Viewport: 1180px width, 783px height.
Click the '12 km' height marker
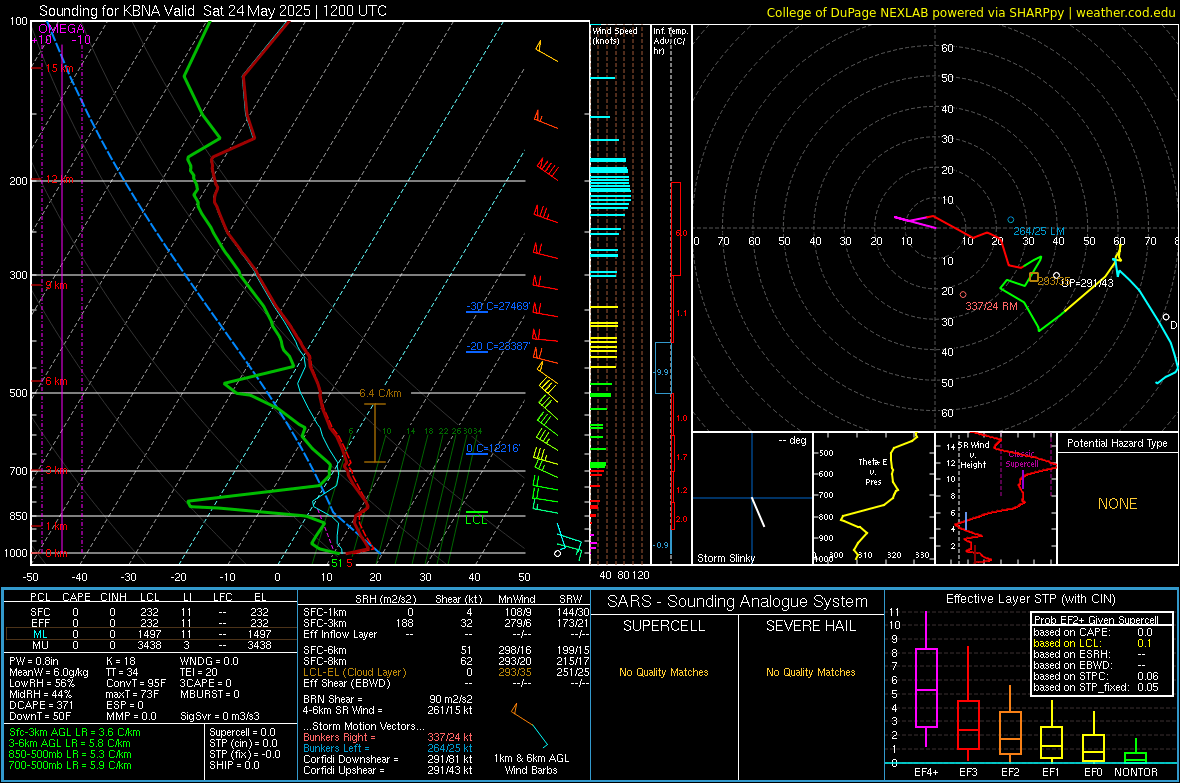click(59, 180)
